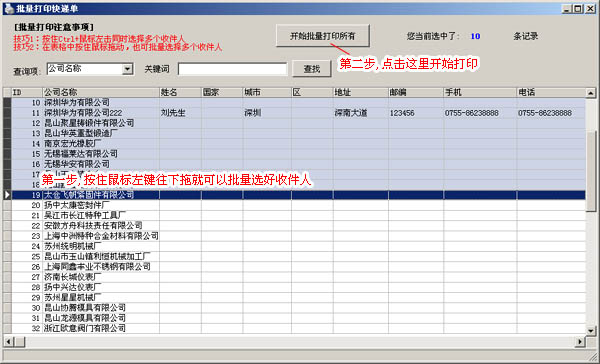Click the horizontal scrollbar thumb
The image size is (600, 364).
pyautogui.click(x=20, y=341)
